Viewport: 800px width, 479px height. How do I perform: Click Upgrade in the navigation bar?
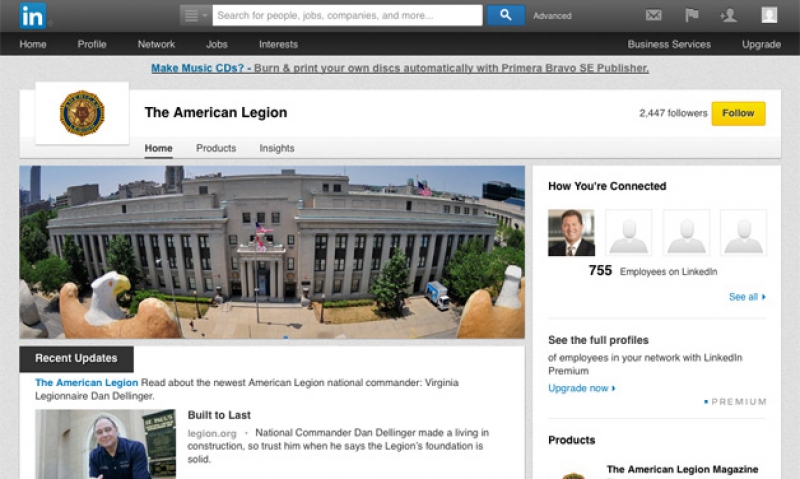[x=761, y=44]
